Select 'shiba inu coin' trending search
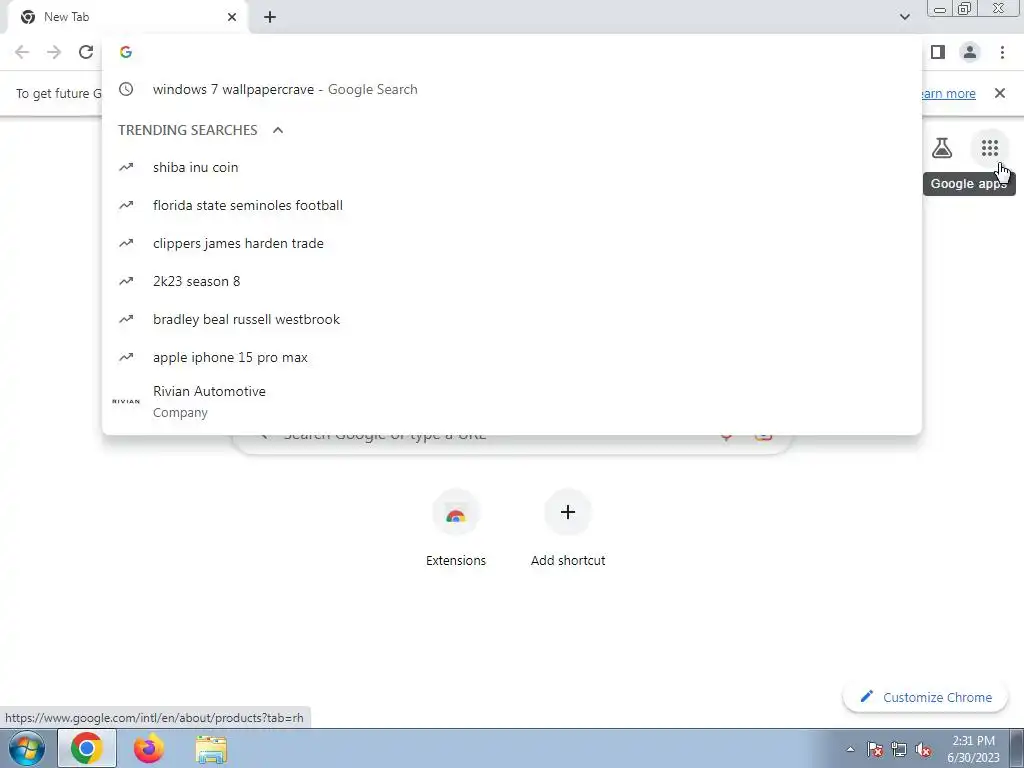Screen dimensions: 1024x768 [x=512, y=167]
